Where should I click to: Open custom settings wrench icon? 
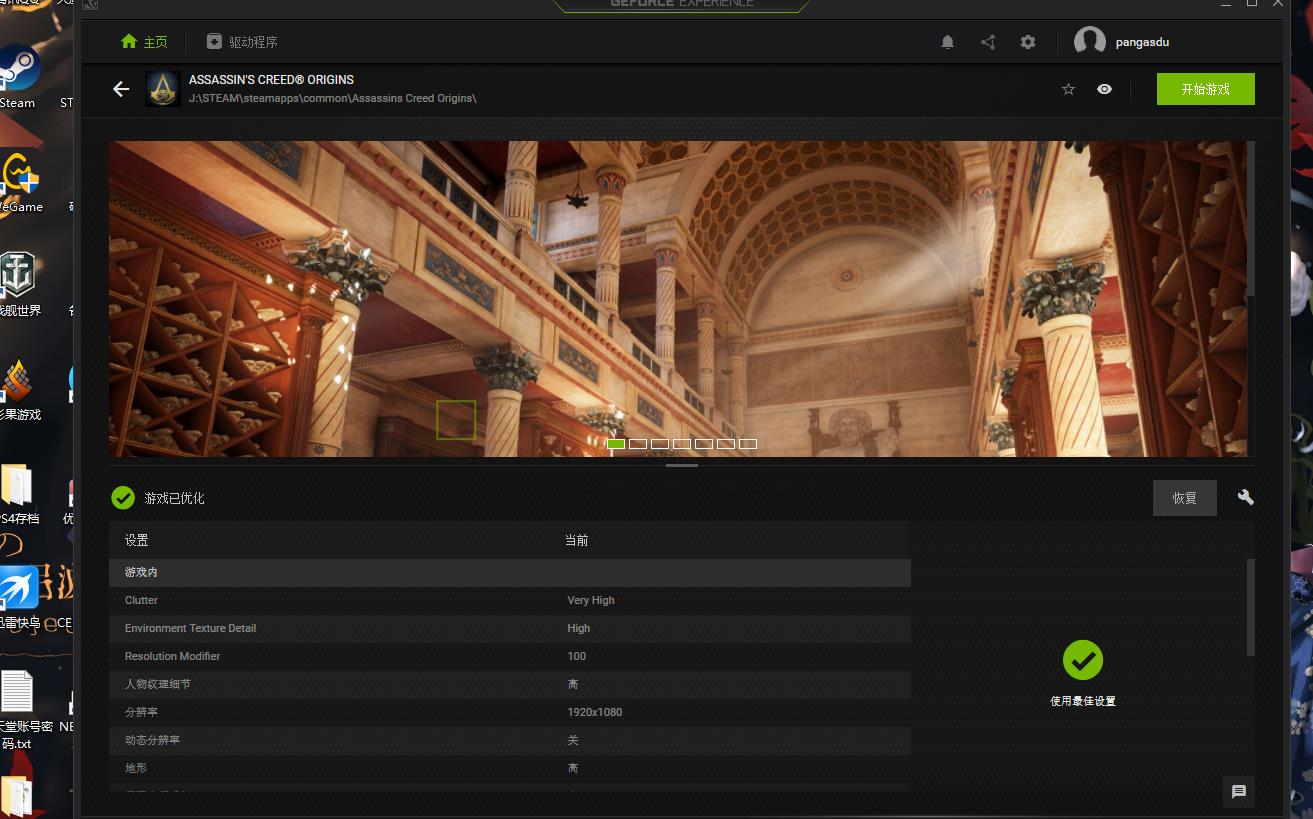[x=1245, y=497]
